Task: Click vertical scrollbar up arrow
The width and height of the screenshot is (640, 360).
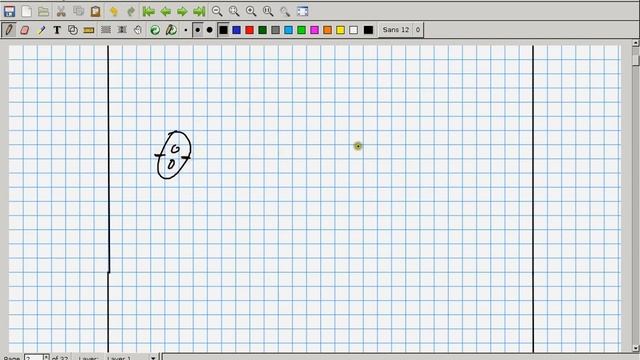Action: 636,42
